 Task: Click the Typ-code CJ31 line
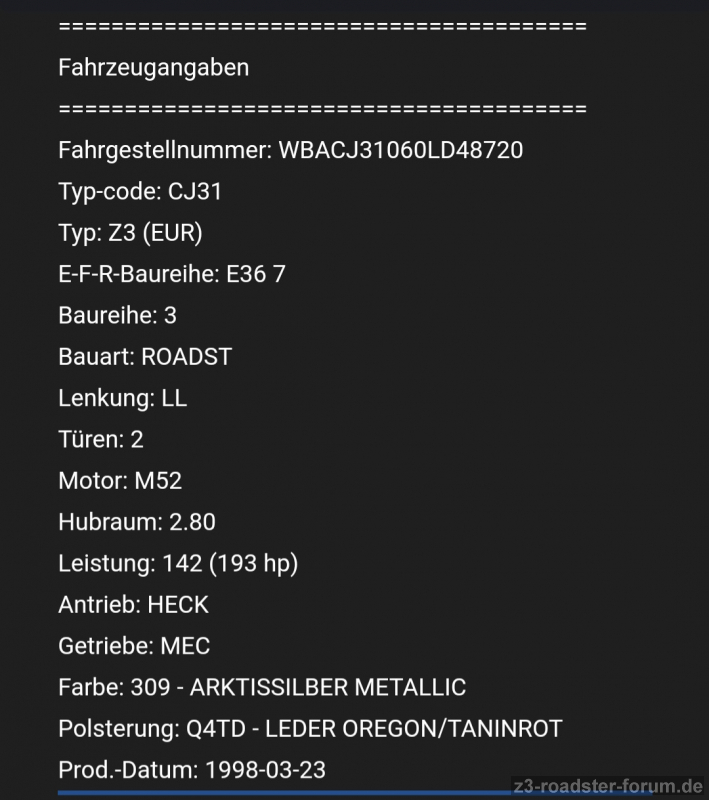tap(140, 192)
